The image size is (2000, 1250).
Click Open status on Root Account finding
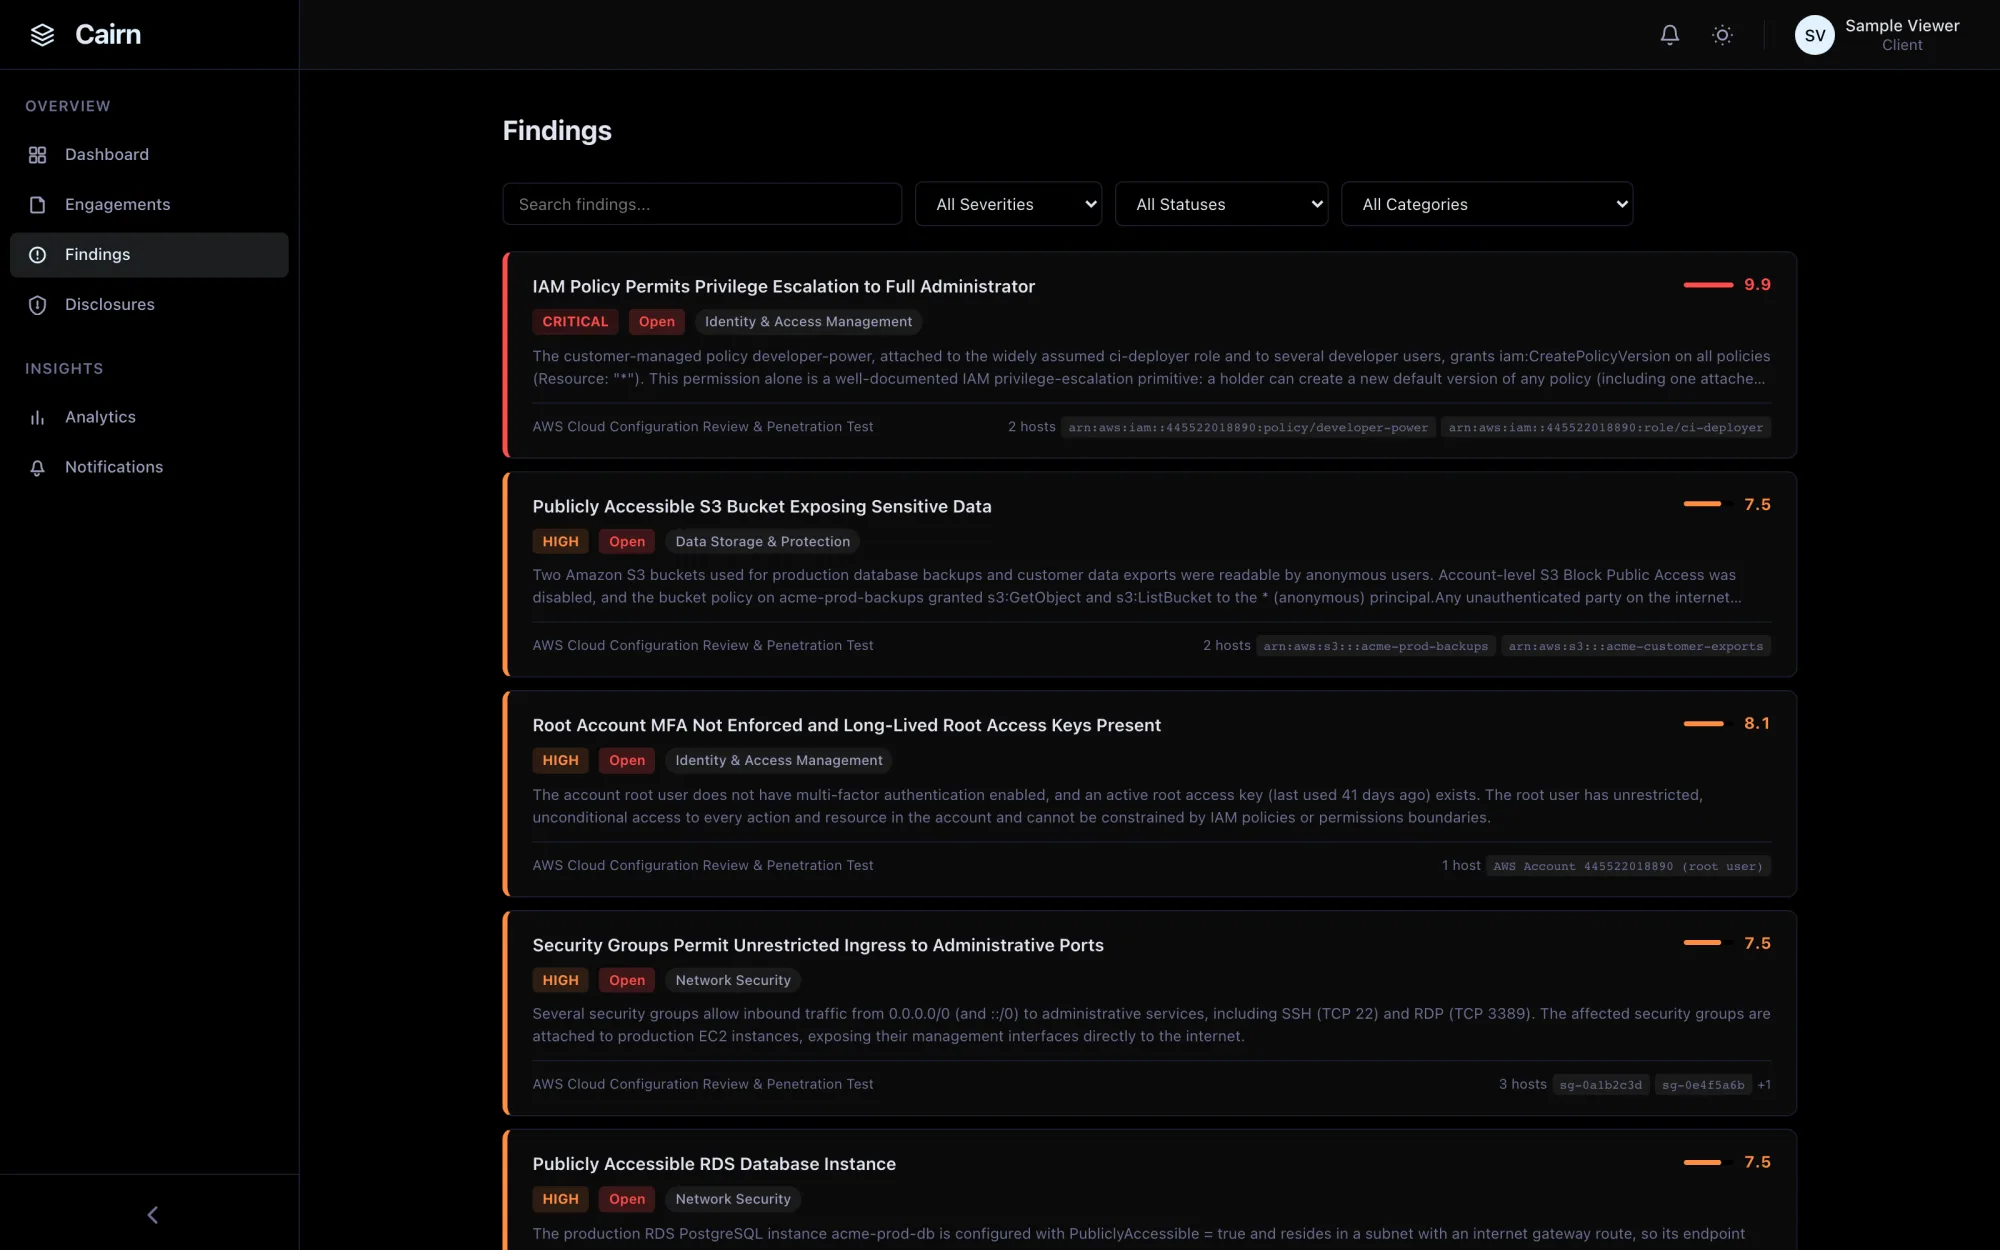click(x=627, y=761)
